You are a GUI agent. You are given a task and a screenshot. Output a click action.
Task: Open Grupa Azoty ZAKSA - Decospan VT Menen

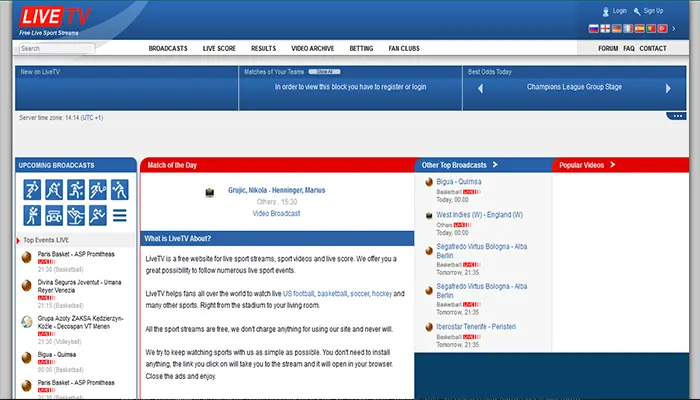tap(80, 322)
